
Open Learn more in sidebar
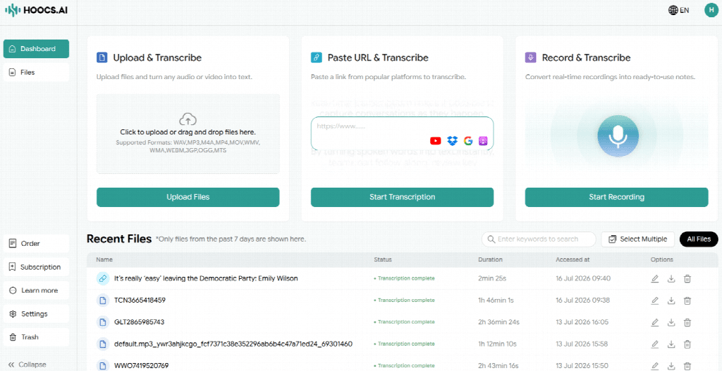(x=36, y=290)
